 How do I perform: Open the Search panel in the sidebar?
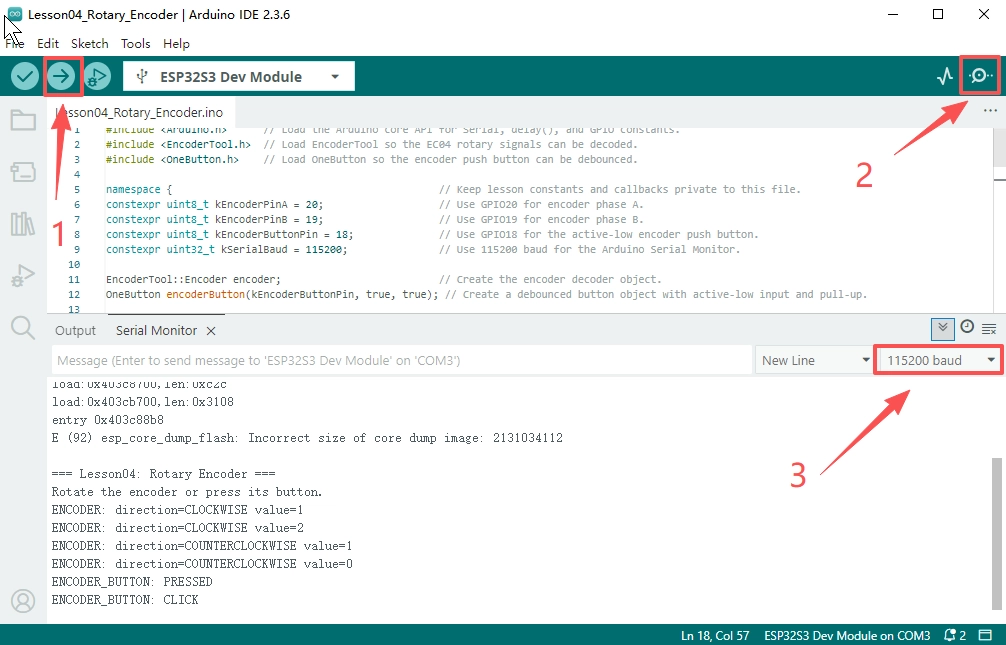click(23, 327)
